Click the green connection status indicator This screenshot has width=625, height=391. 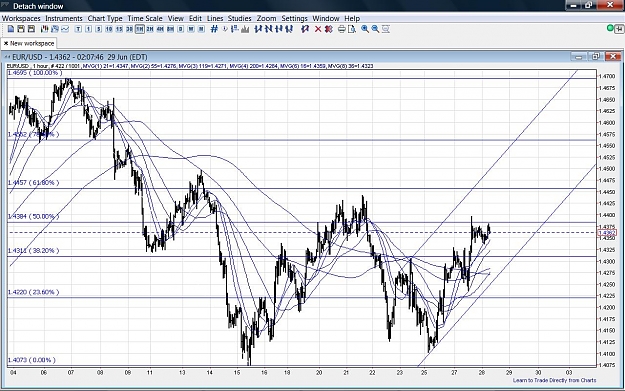click(x=610, y=28)
